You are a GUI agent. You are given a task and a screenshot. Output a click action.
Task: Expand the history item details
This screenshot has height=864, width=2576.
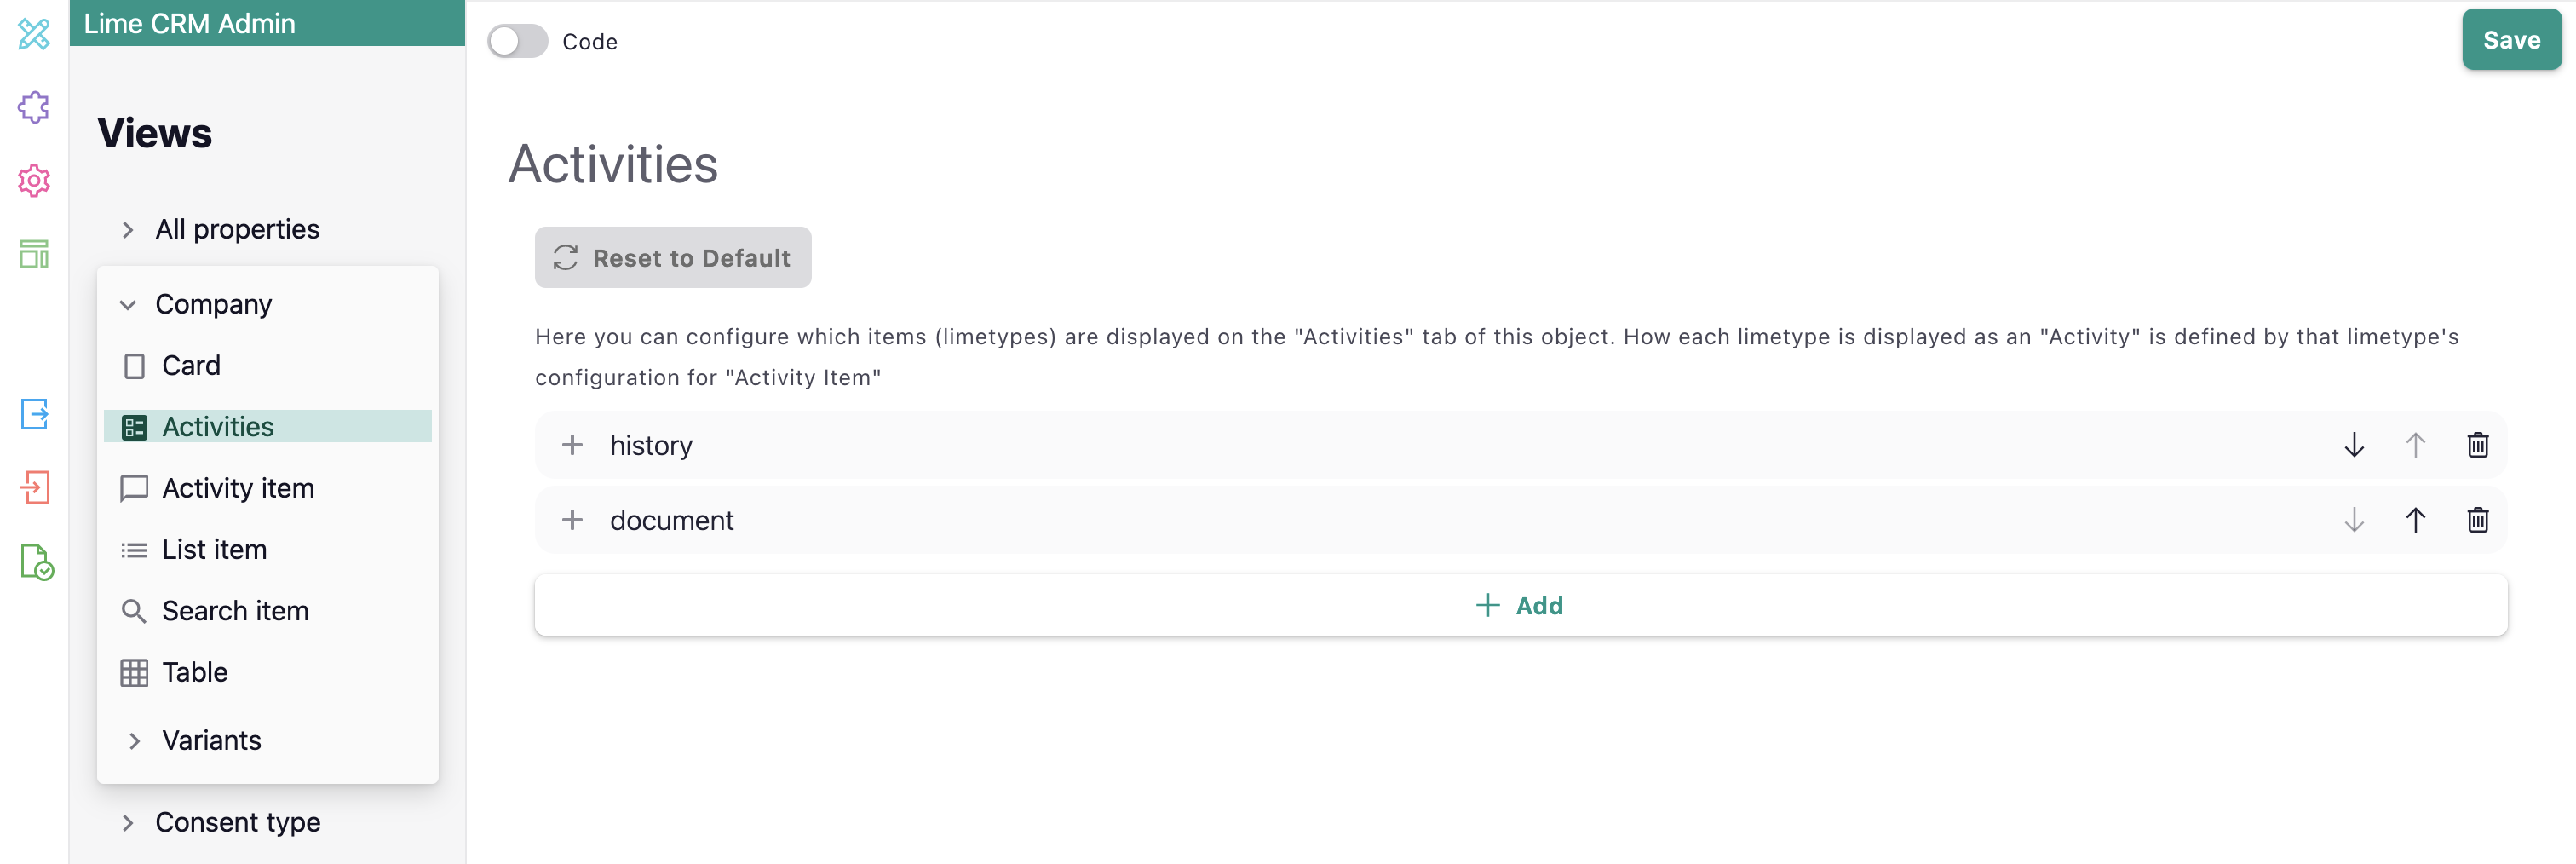[572, 445]
